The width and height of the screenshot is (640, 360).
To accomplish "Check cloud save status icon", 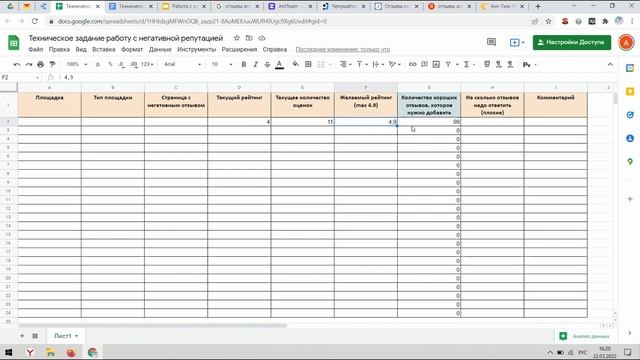I will point(262,38).
